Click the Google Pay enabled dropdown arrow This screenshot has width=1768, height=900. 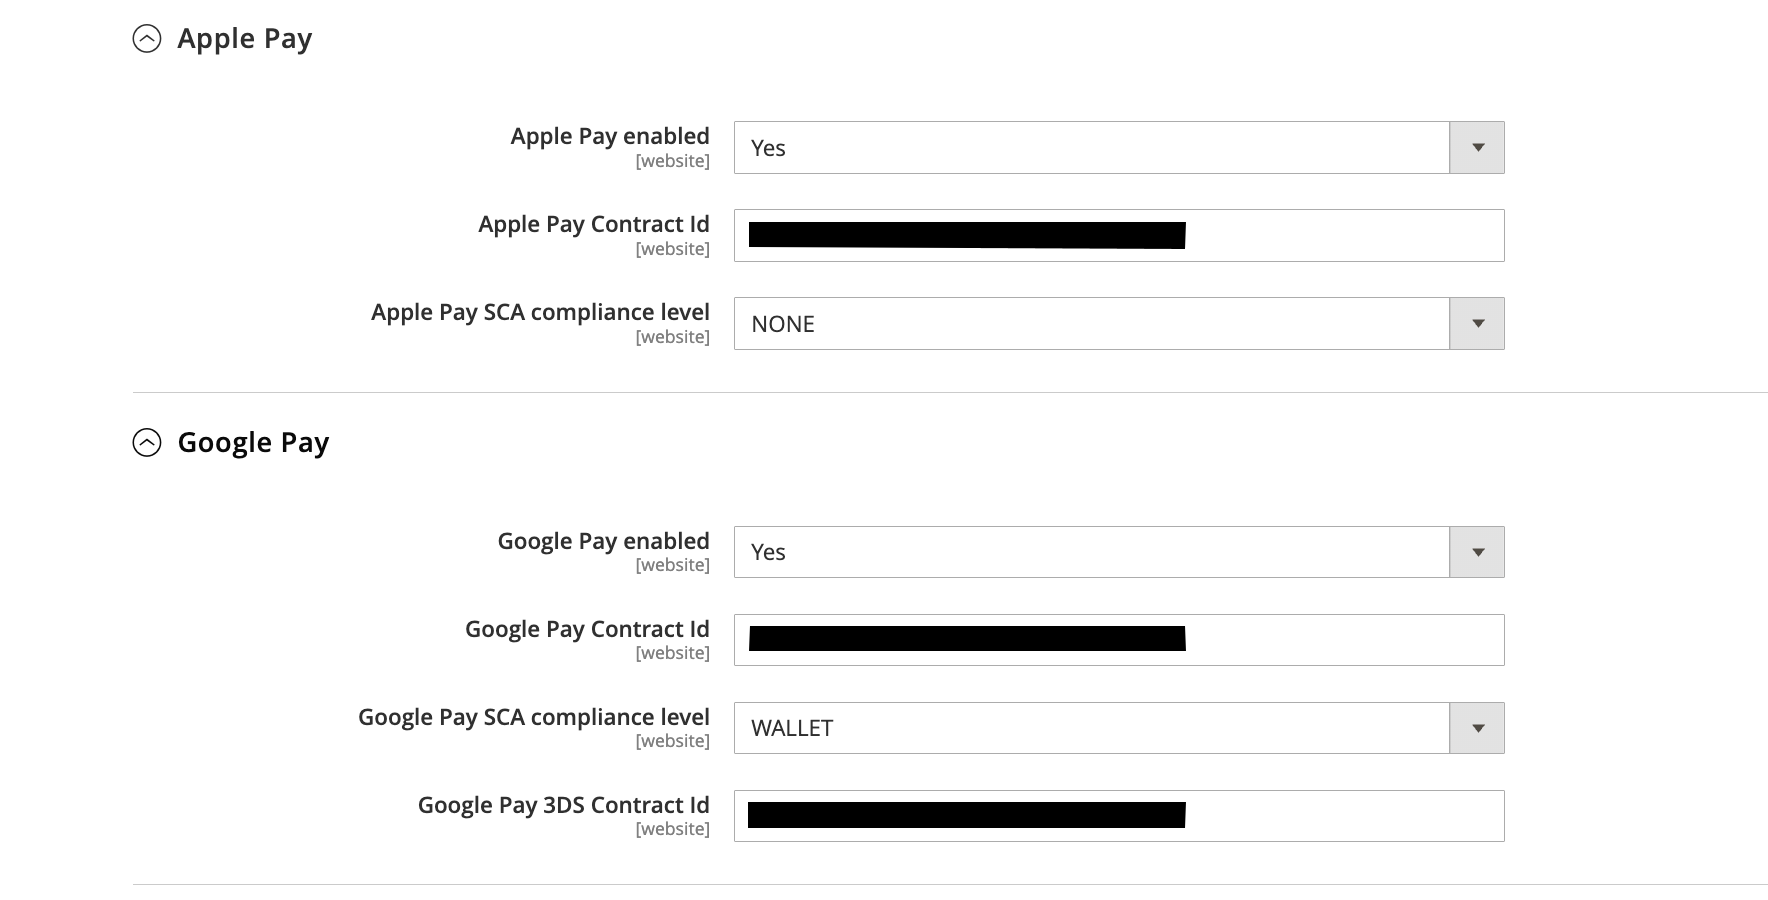click(x=1476, y=551)
